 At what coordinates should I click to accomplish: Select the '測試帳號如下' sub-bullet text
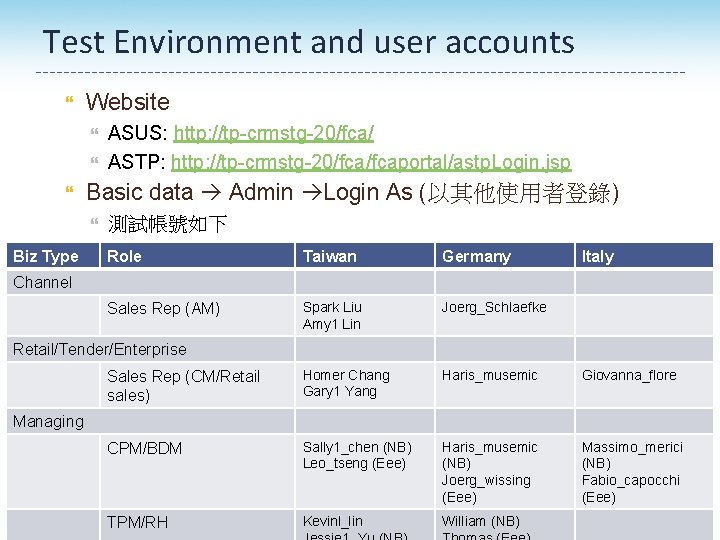167,224
